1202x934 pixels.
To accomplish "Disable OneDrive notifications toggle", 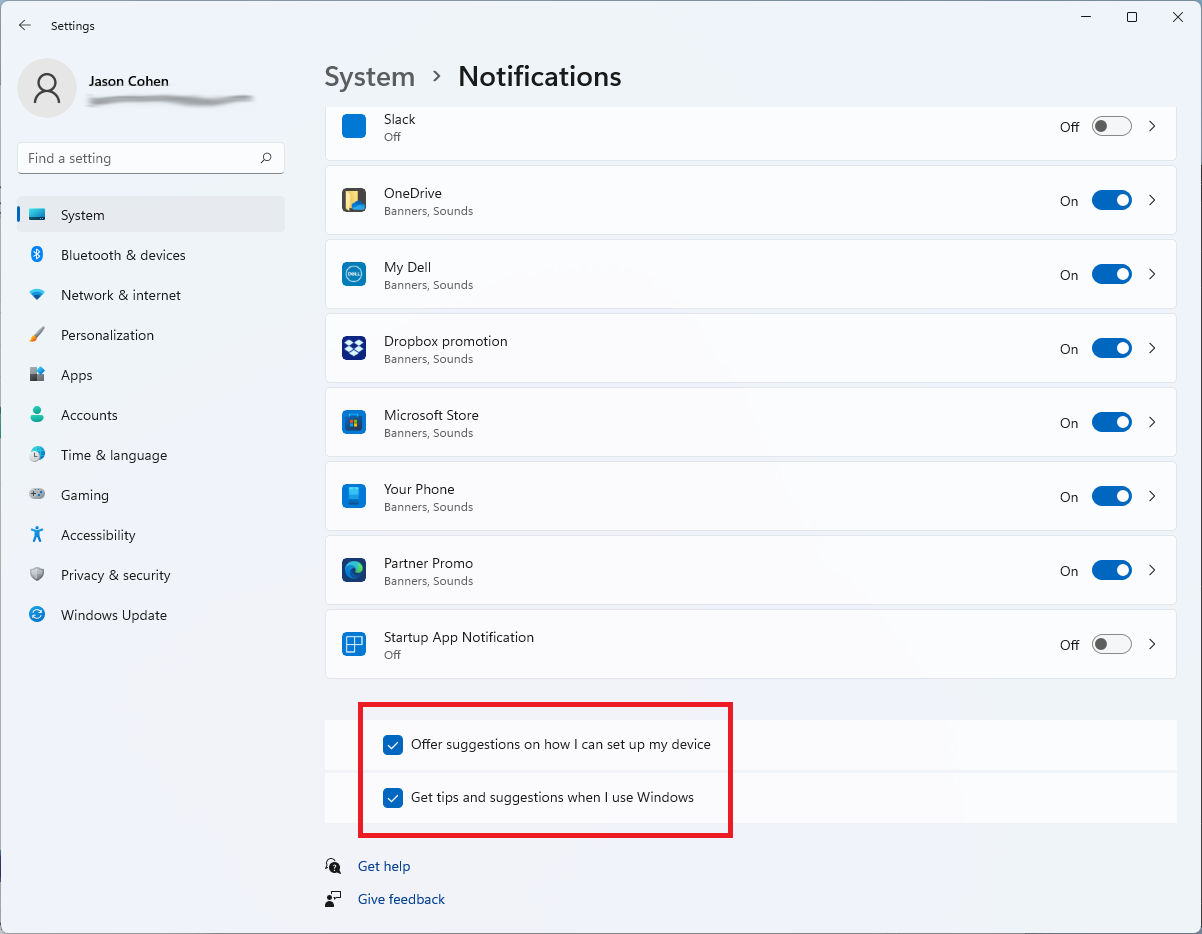I will (x=1111, y=200).
